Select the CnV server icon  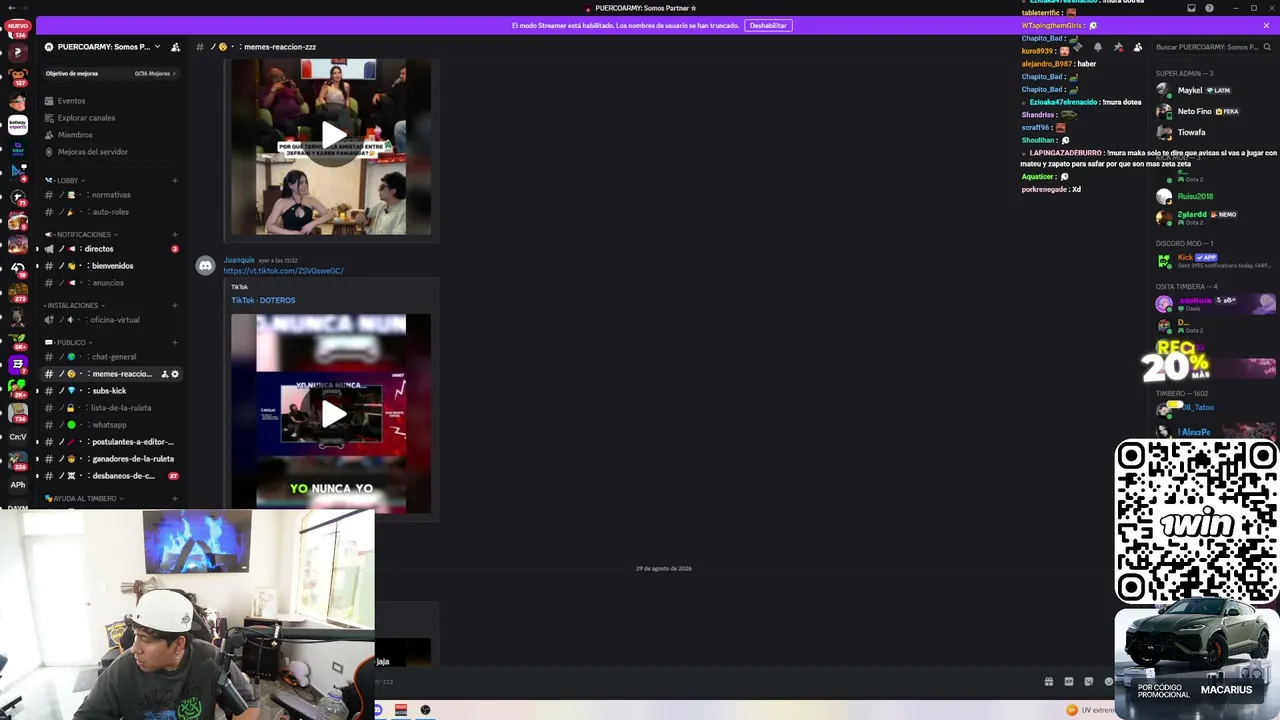point(18,437)
